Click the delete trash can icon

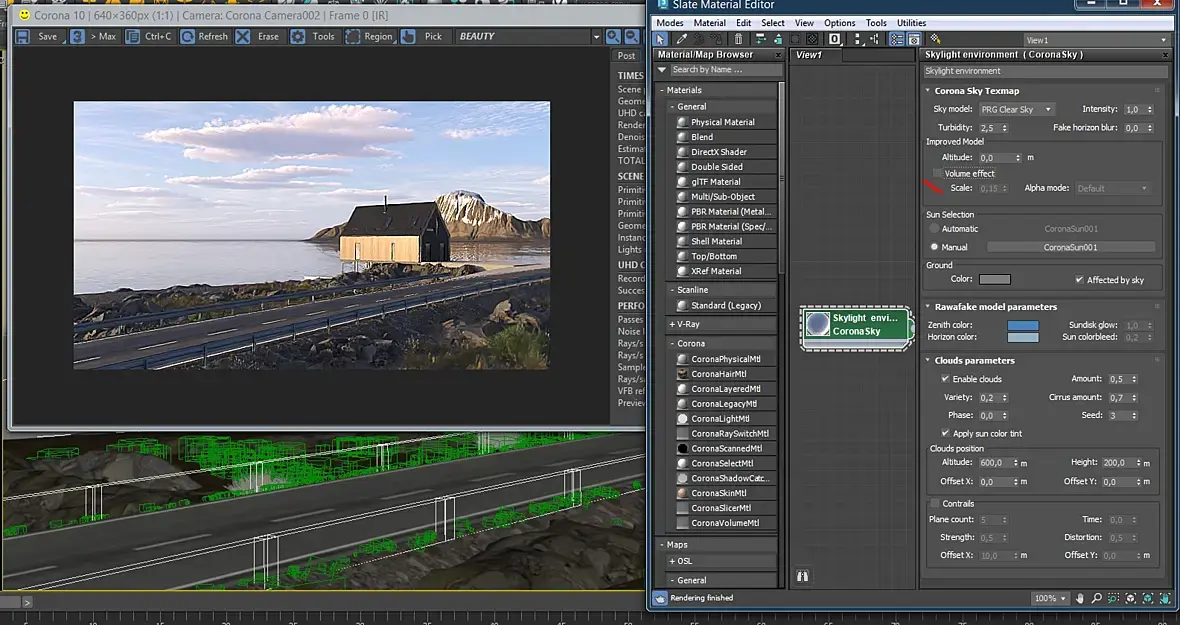739,39
